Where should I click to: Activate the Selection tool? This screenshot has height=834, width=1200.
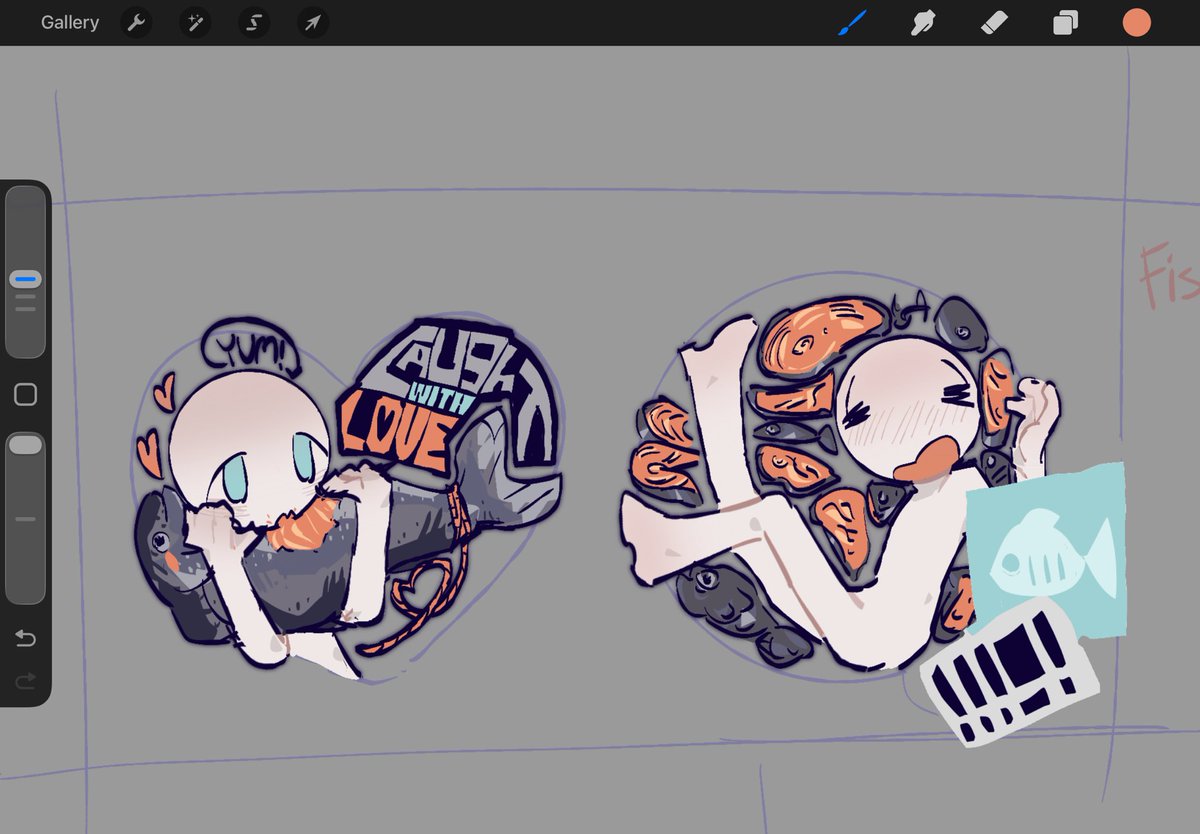[254, 23]
